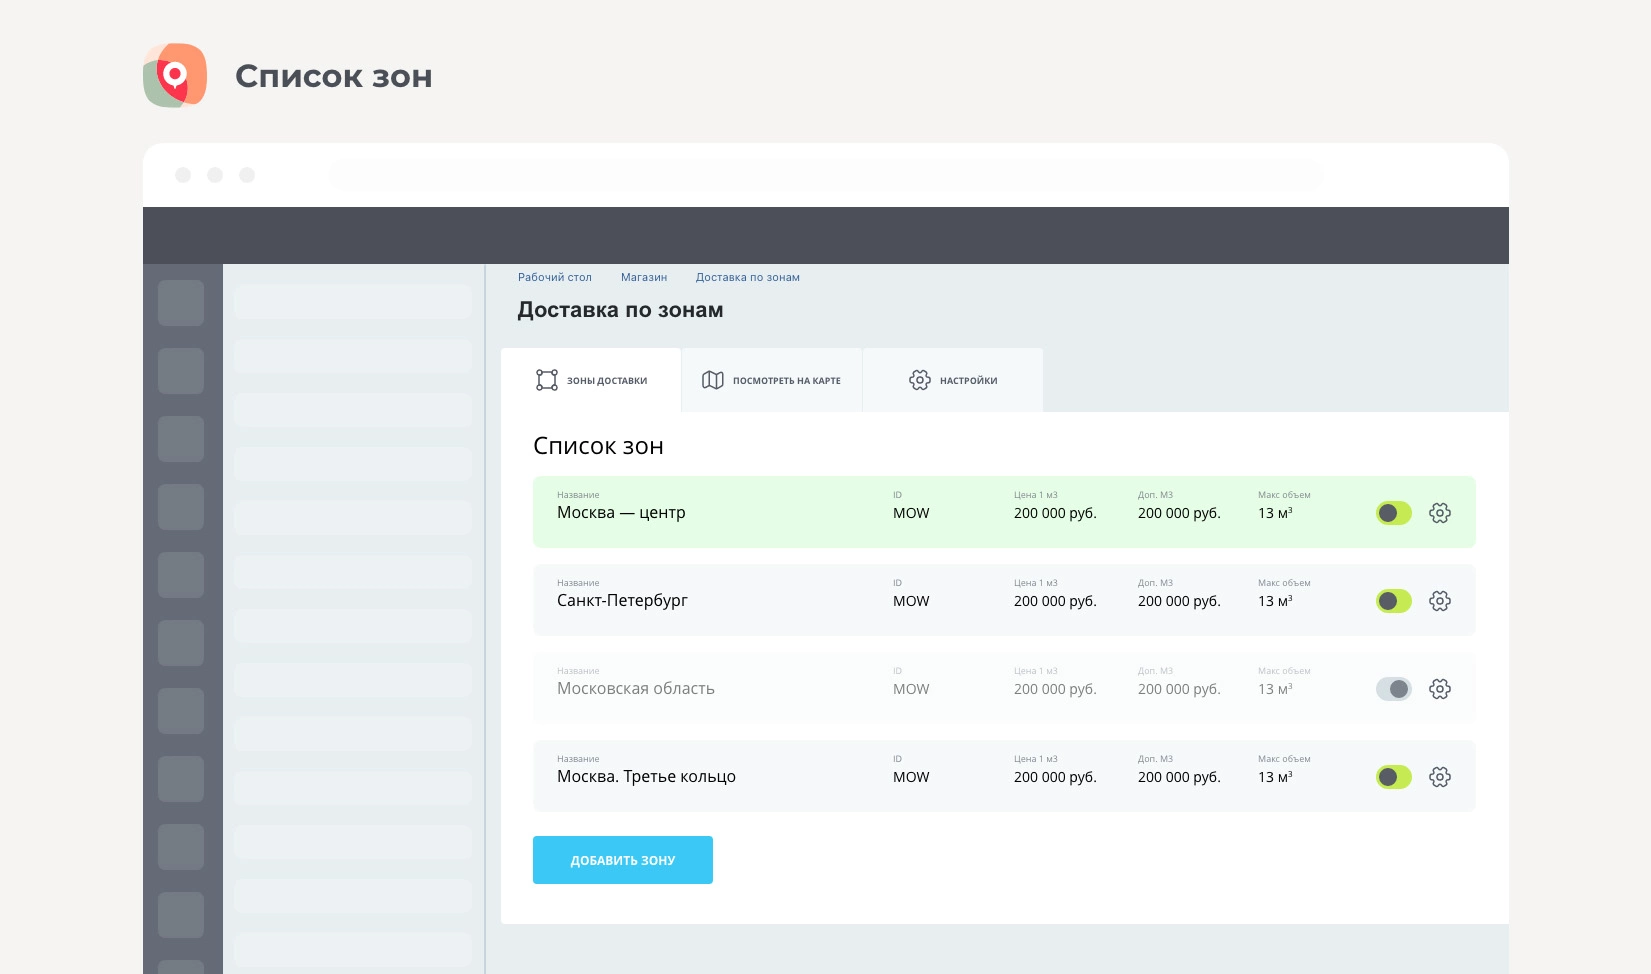Enable the Московская область zone toggle

point(1393,689)
